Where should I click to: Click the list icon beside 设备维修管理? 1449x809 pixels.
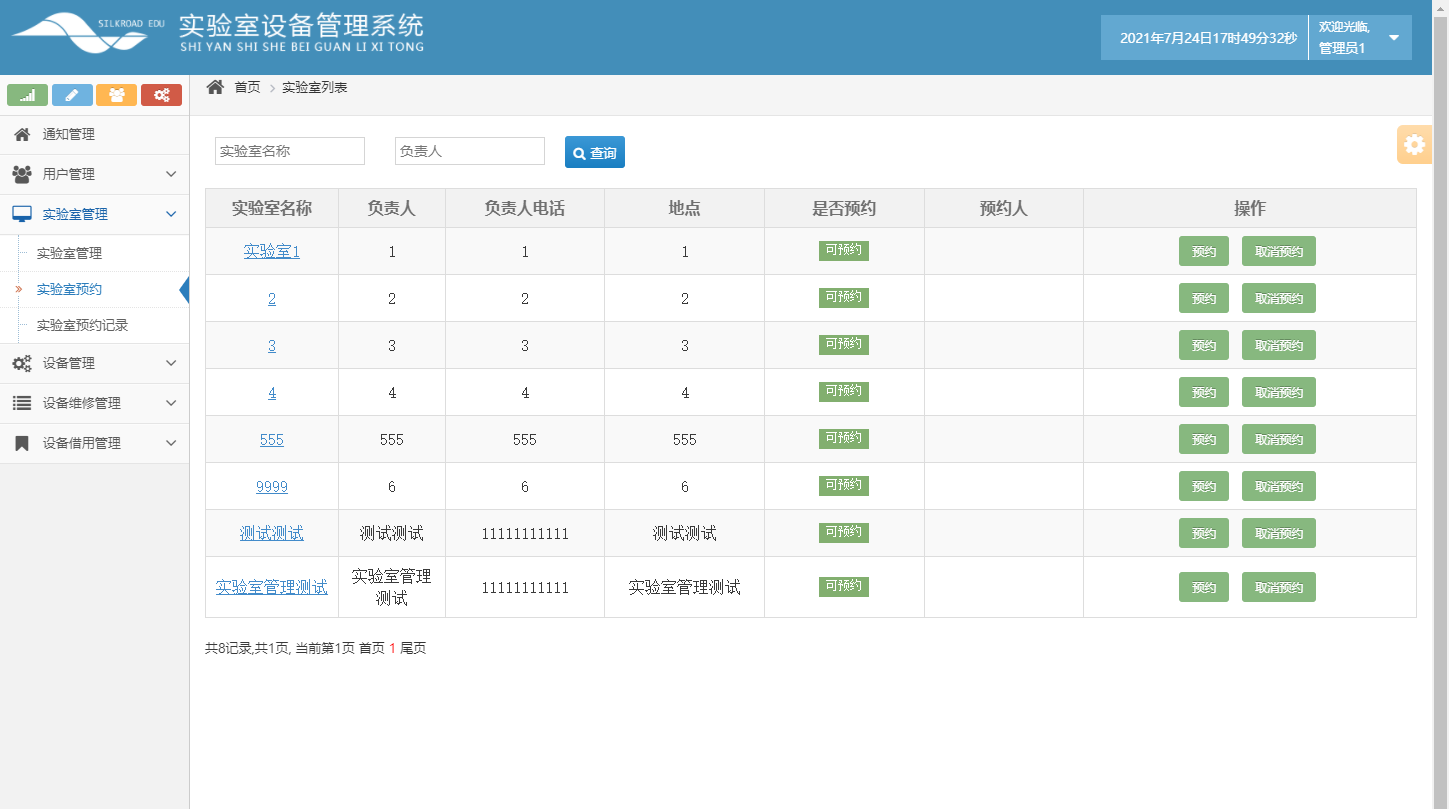tap(22, 403)
